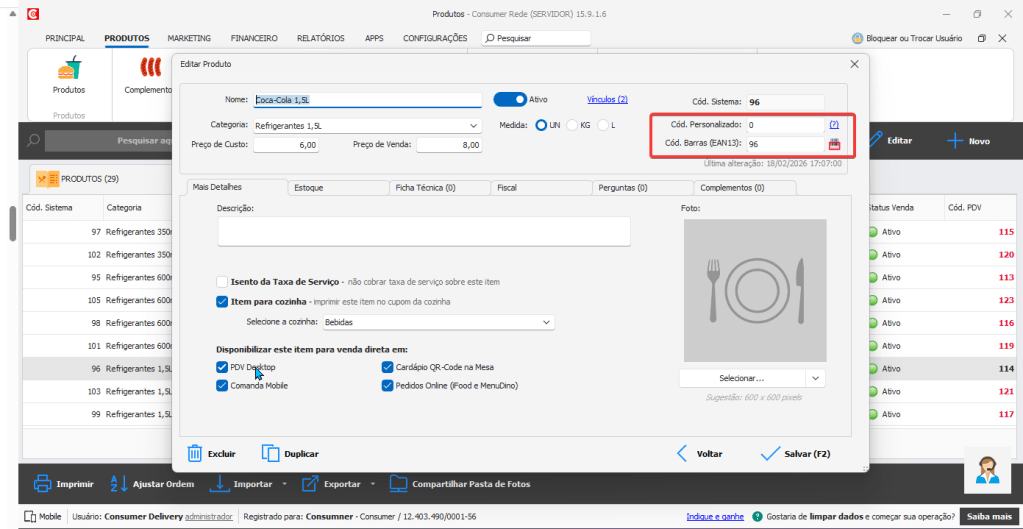
Task: Click the barcode generator icon beside EAN13
Action: pos(835,145)
